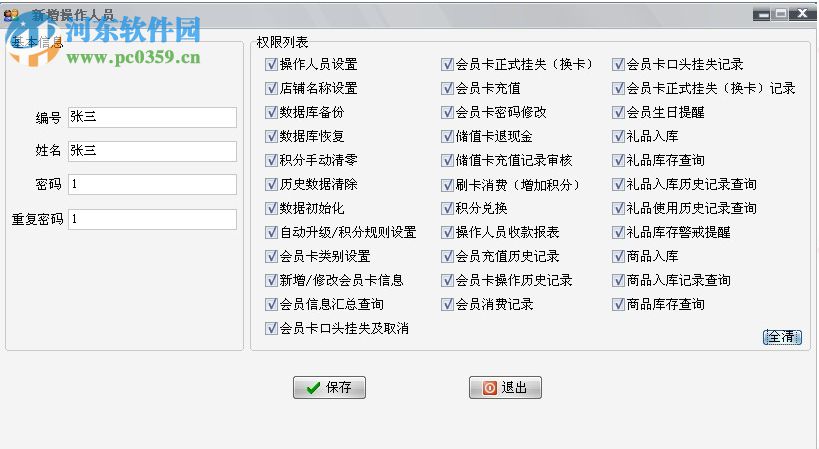The height and width of the screenshot is (449, 819).
Task: Disable 会员卡口头挂失及取消 permission
Action: coord(271,328)
